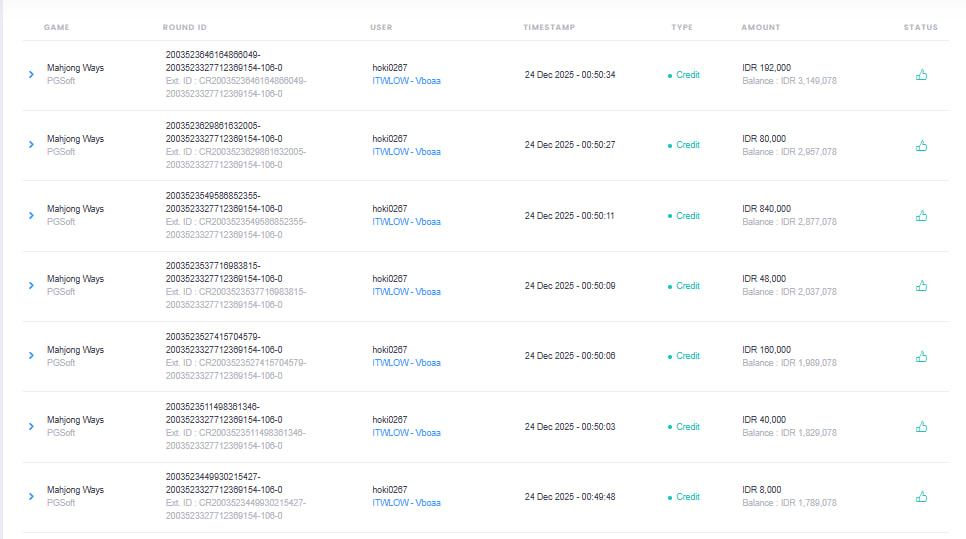Expand the 00:50:06 transaction row
The height and width of the screenshot is (539, 966).
[x=31, y=356]
